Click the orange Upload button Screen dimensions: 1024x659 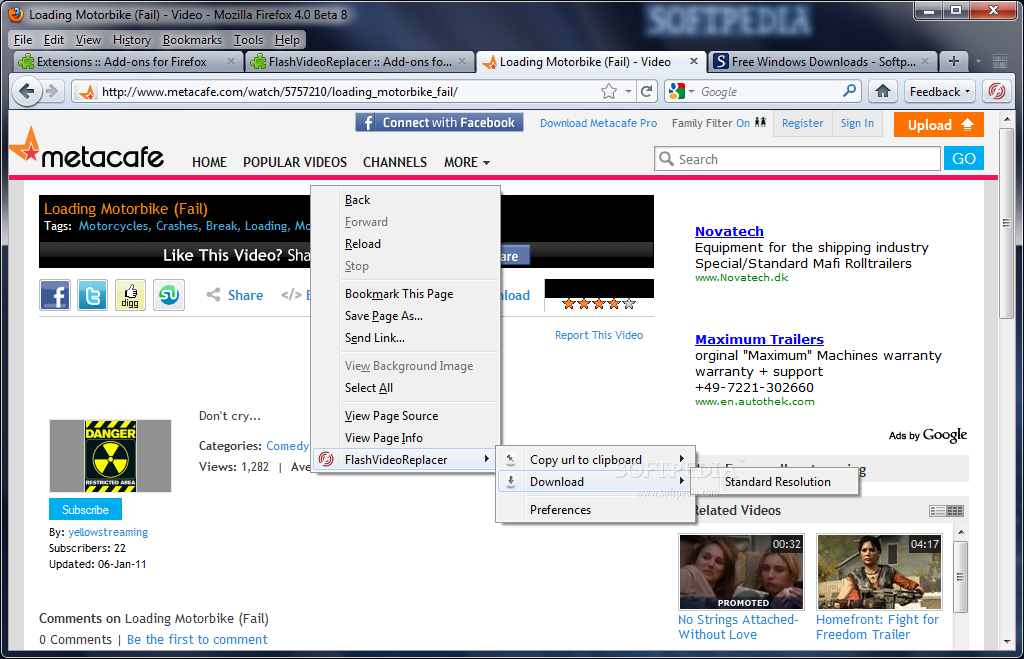(x=938, y=125)
